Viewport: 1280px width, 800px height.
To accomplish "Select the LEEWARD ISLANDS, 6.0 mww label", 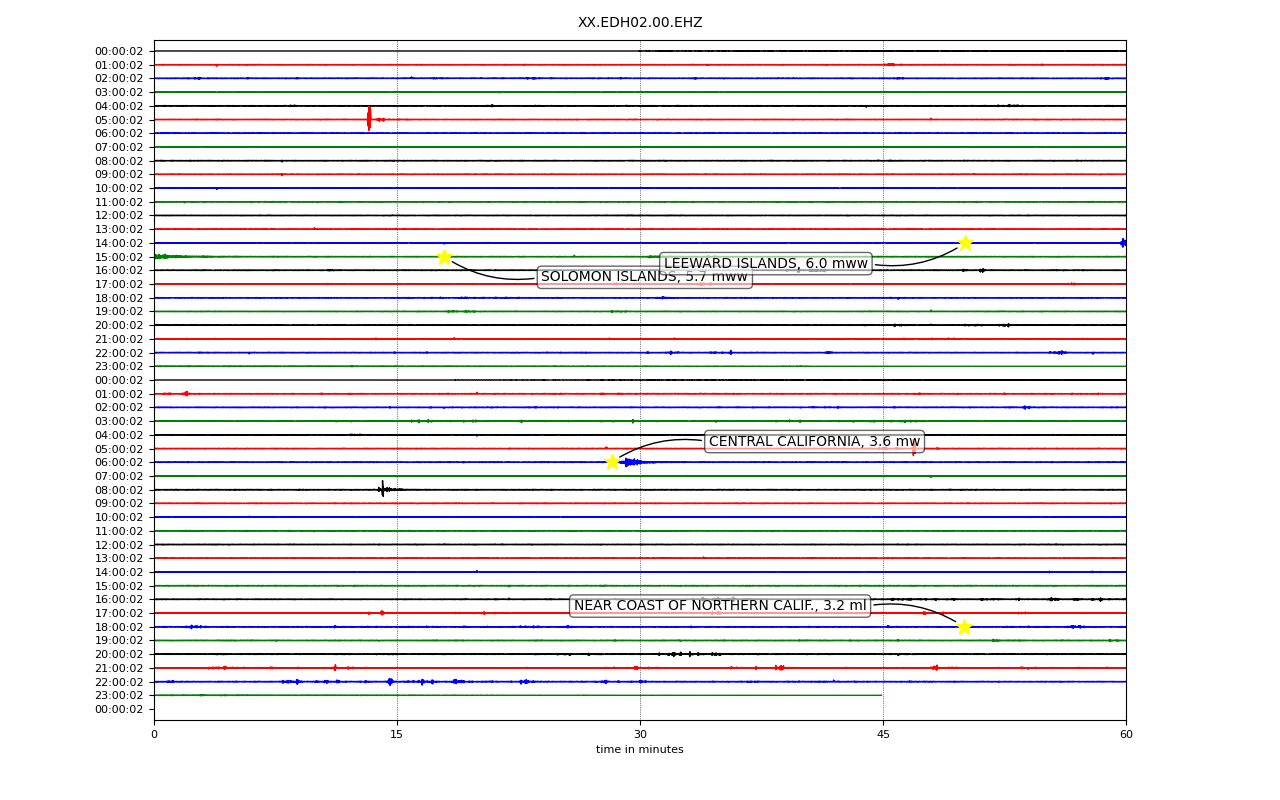I will pyautogui.click(x=766, y=264).
